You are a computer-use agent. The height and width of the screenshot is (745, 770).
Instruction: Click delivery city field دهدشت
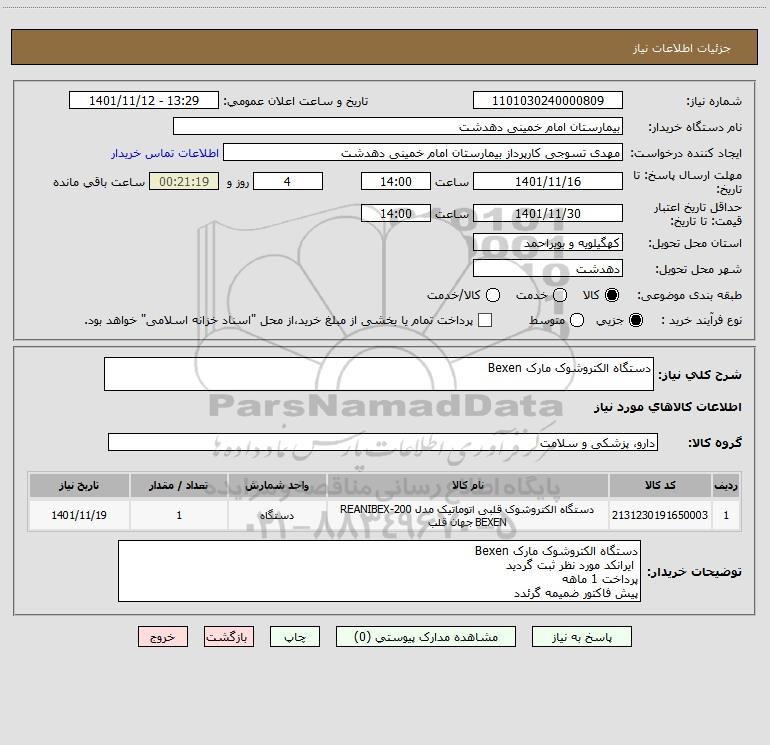[x=548, y=269]
